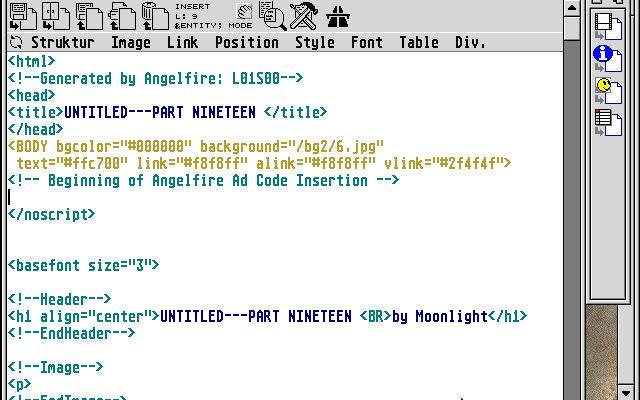This screenshot has width=640, height=400.
Task: Click the trash can document icon
Action: coord(152,16)
